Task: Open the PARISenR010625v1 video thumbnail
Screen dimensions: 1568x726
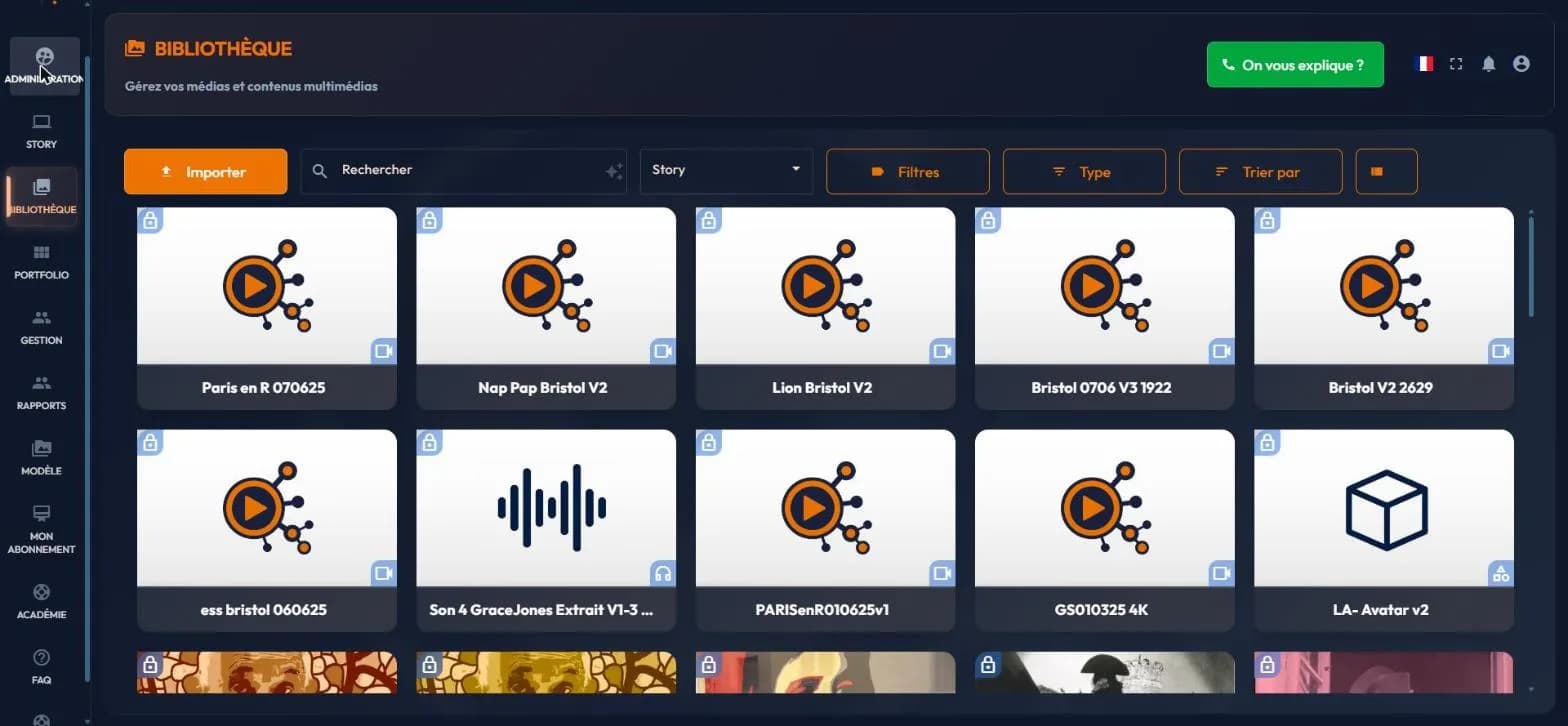Action: coord(825,508)
